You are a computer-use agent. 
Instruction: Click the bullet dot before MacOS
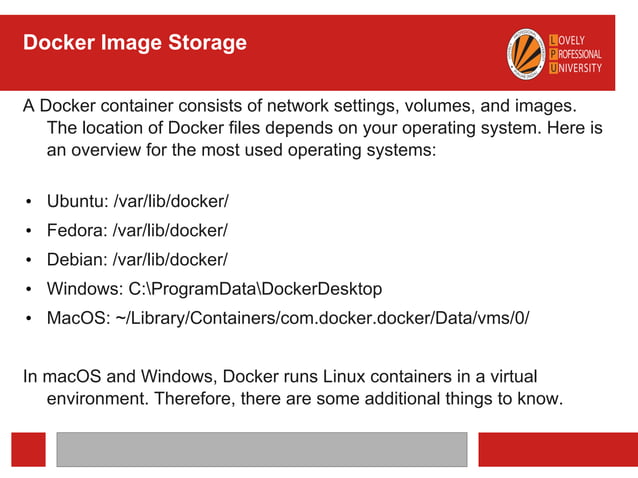[x=28, y=319]
